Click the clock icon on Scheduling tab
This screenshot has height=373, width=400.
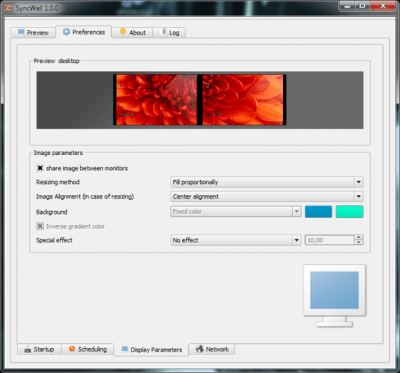point(72,349)
